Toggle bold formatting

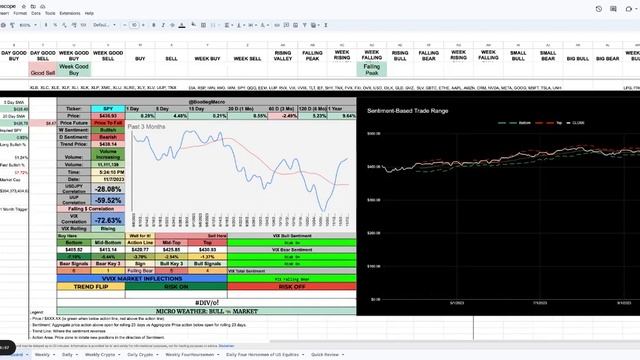pos(153,25)
